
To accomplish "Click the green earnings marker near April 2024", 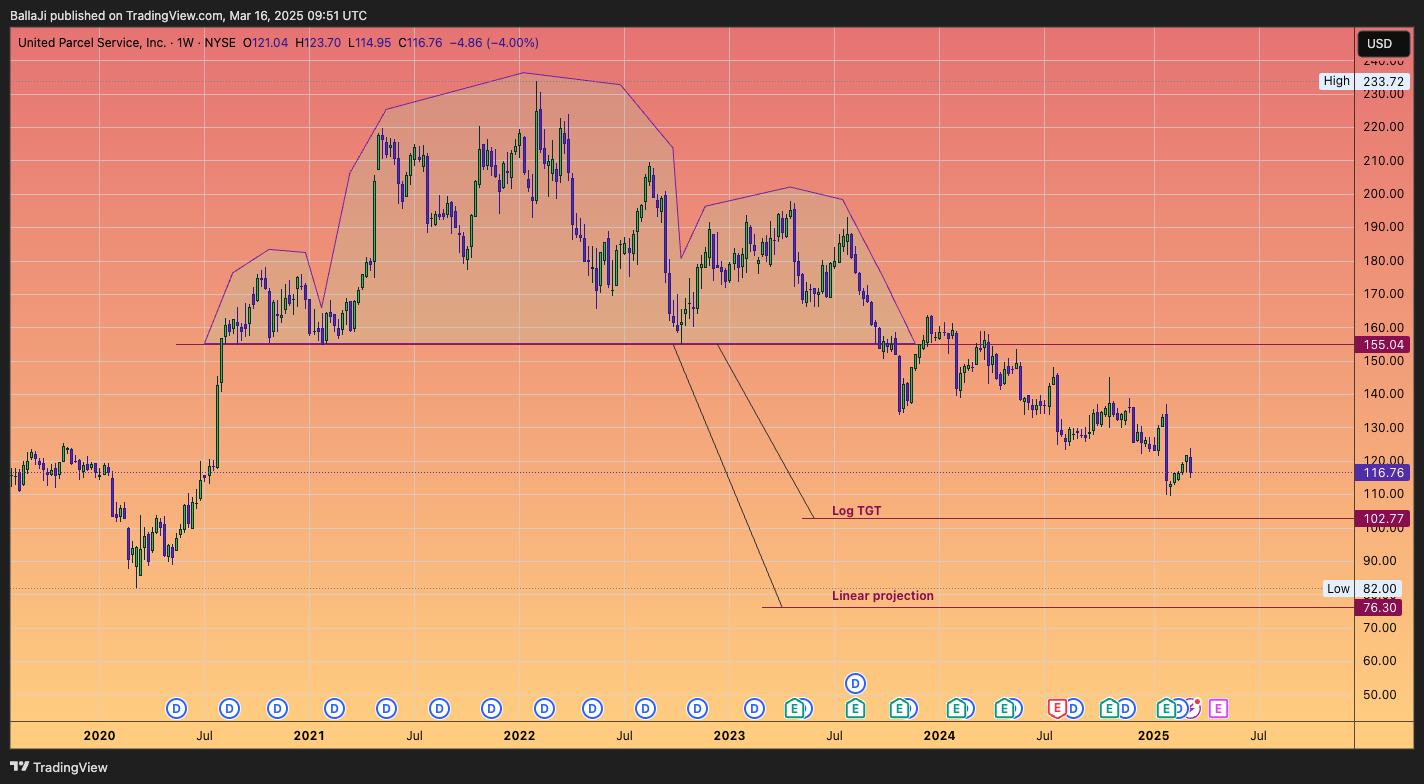I will (x=1004, y=709).
